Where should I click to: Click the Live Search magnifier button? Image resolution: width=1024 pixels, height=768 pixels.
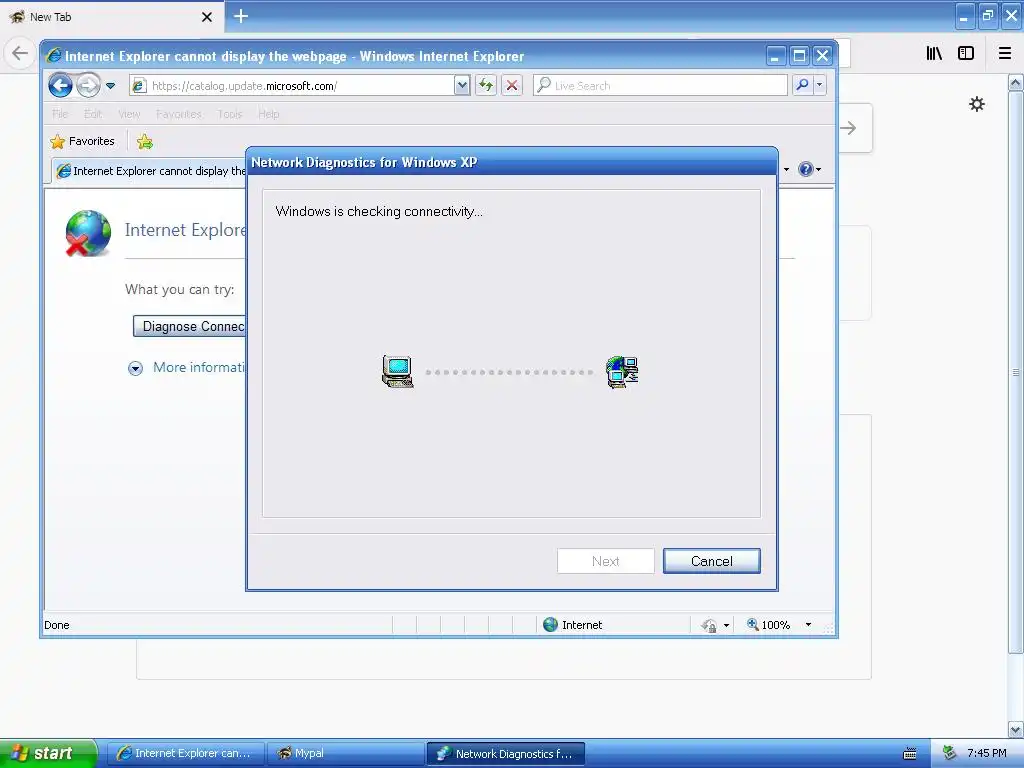[x=803, y=85]
